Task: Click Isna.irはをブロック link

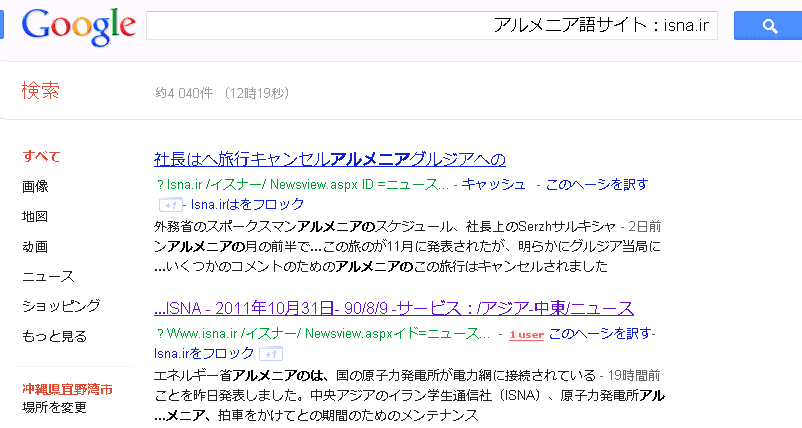Action: pos(248,205)
